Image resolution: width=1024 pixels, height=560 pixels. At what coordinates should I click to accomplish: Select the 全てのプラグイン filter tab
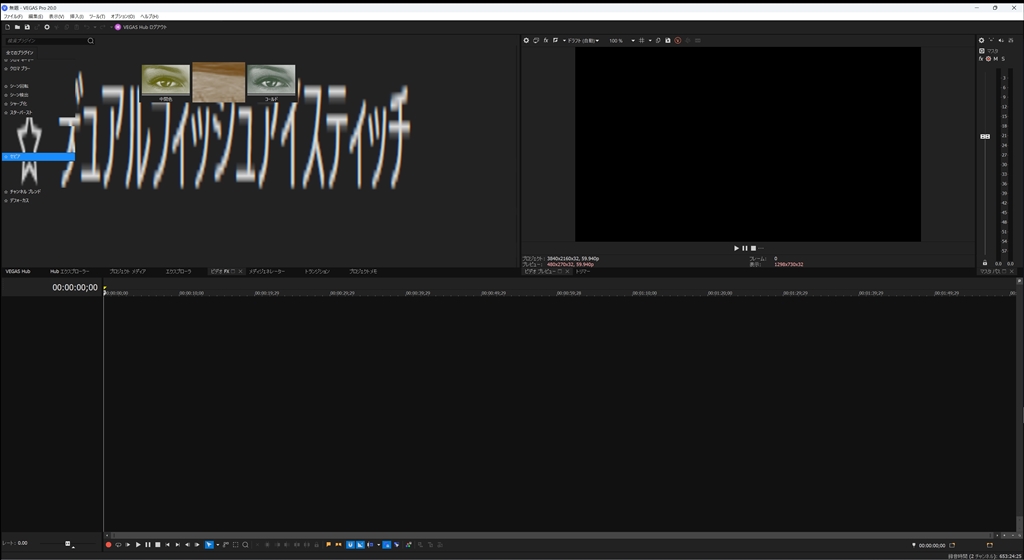coord(20,52)
